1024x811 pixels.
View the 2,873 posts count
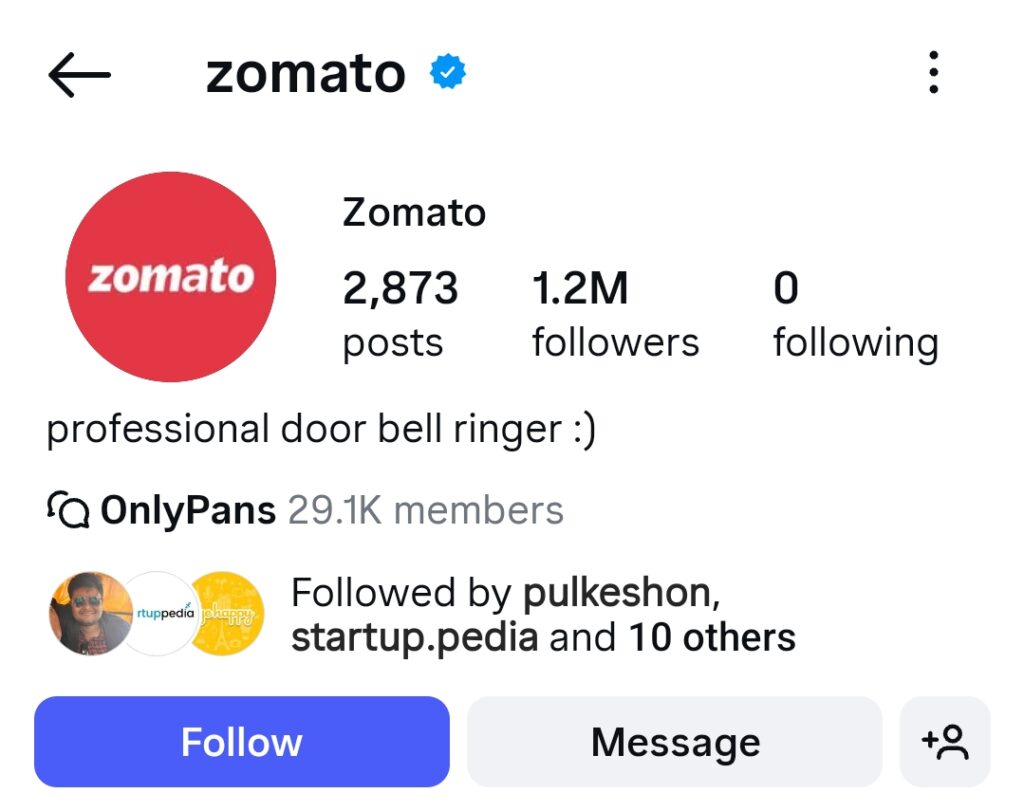pyautogui.click(x=400, y=315)
